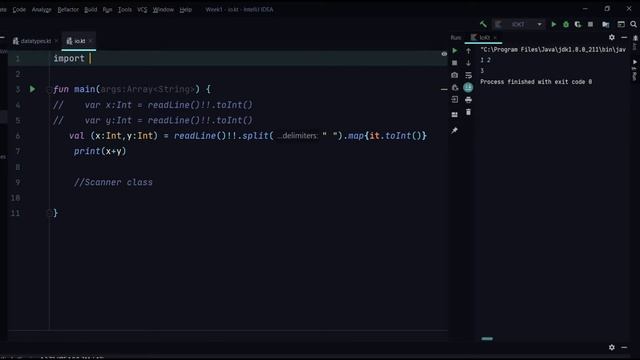This screenshot has width=640, height=360.
Task: Clear all Run console output
Action: 468,112
